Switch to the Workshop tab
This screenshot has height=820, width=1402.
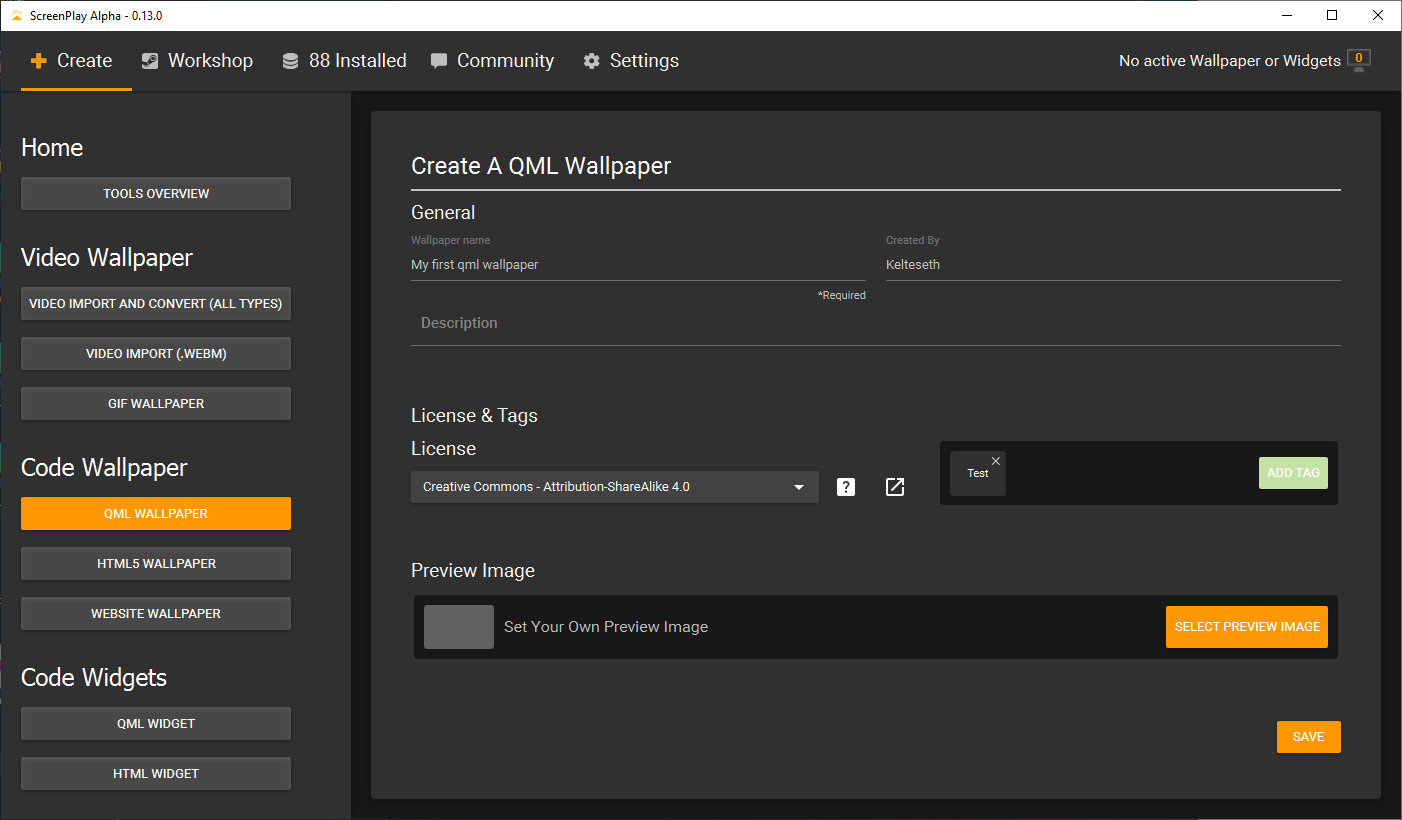click(x=197, y=61)
